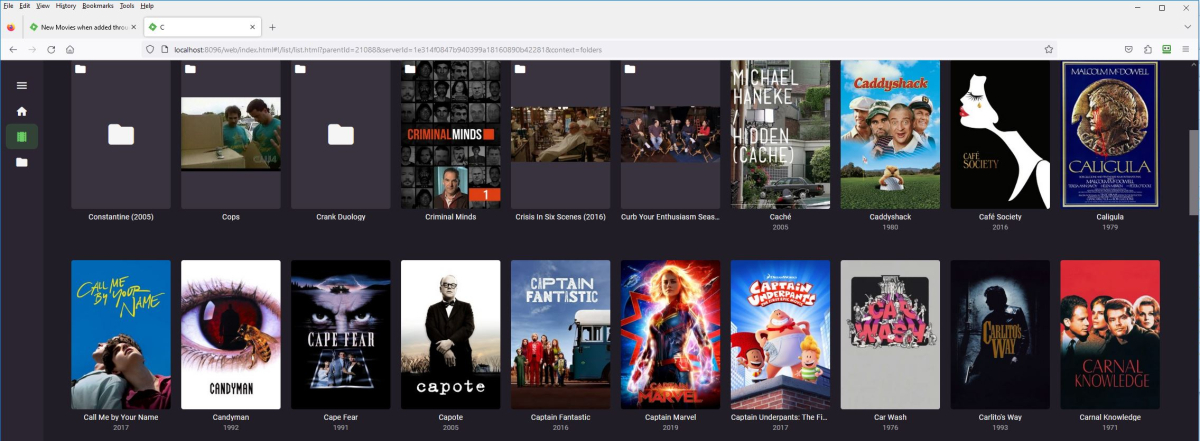Click the folder icon in sidebar
This screenshot has width=1200, height=441.
pos(21,162)
